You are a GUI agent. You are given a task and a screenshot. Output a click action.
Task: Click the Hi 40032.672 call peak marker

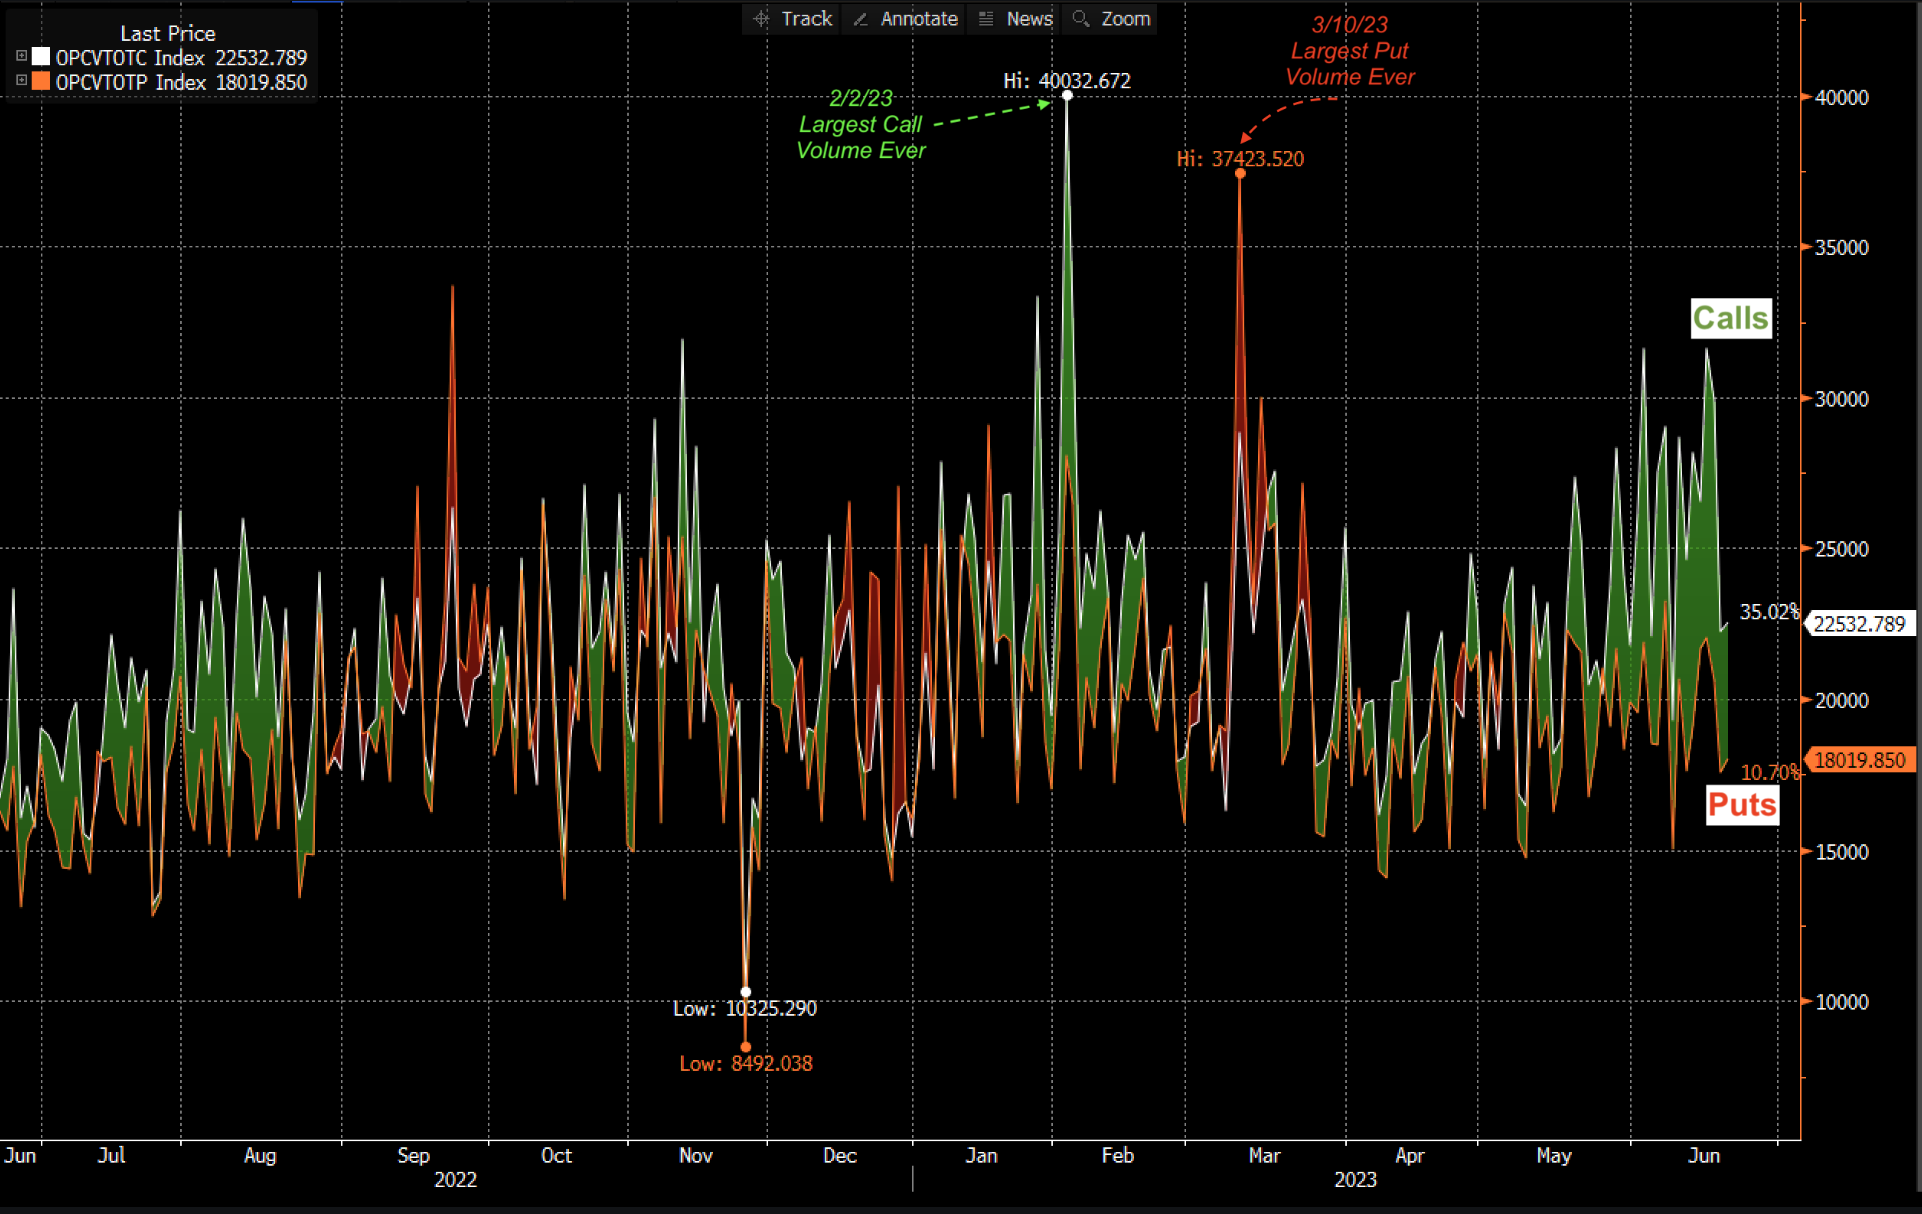click(x=1067, y=95)
